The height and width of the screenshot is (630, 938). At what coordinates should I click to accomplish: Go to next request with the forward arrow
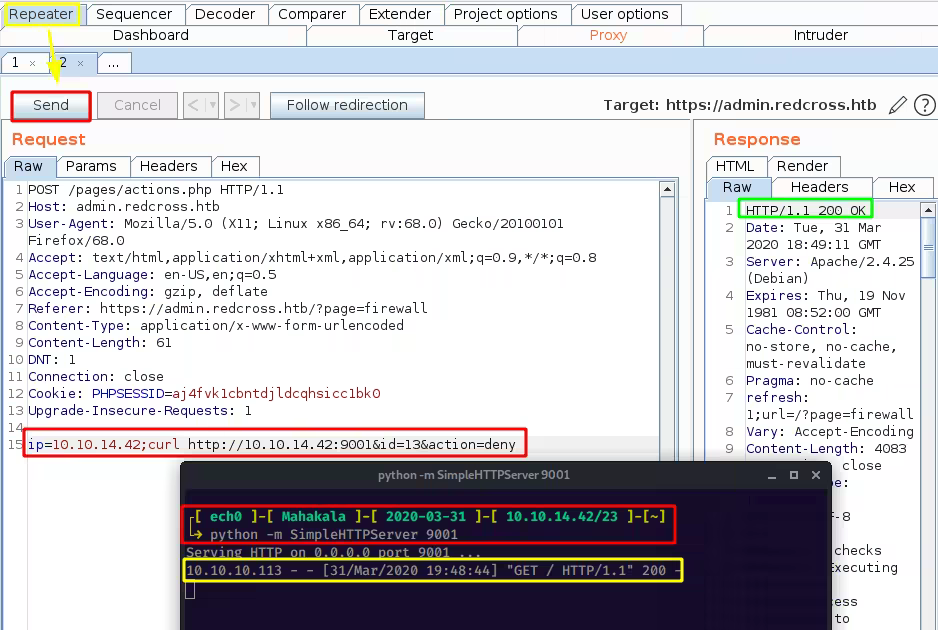tap(235, 105)
